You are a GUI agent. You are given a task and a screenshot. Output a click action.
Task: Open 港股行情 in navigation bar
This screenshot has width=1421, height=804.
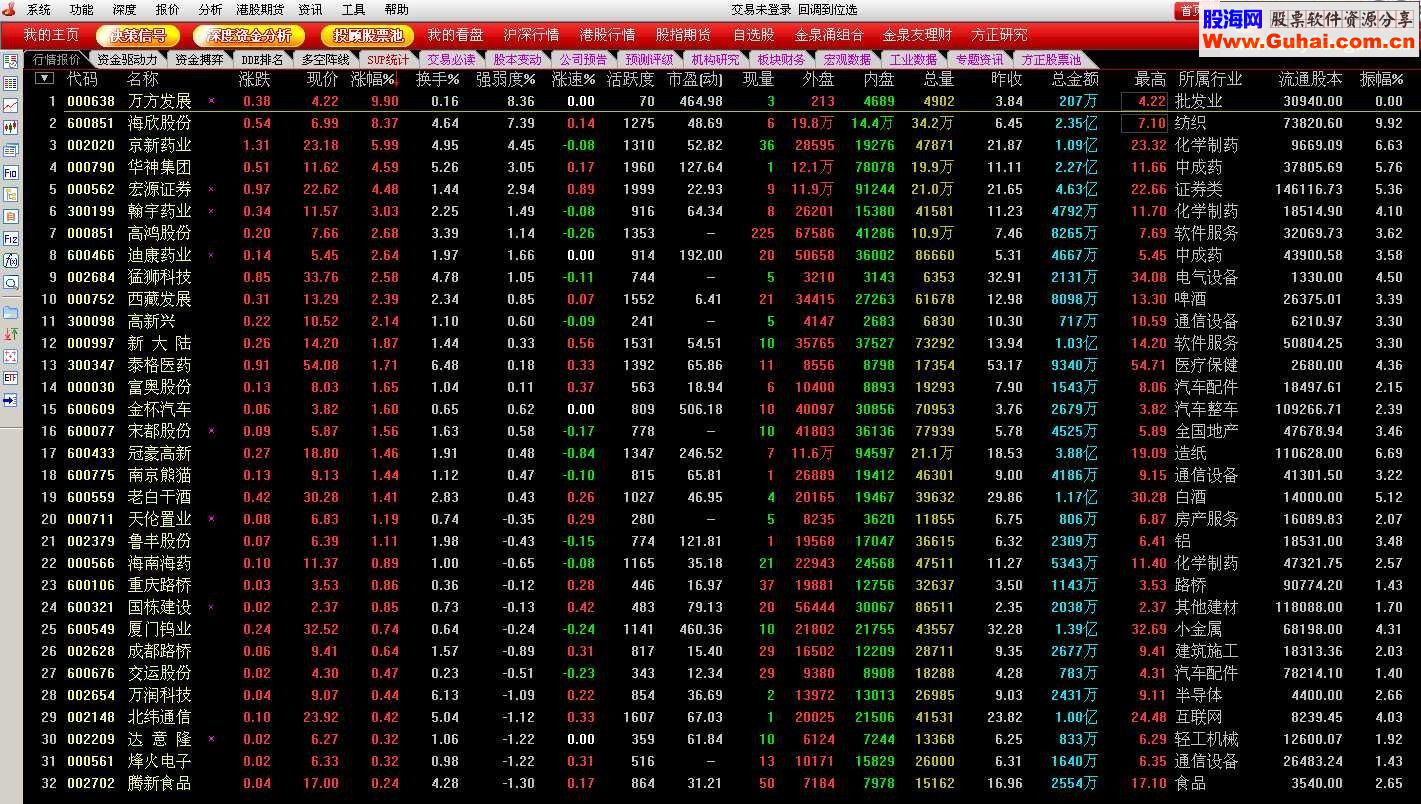pyautogui.click(x=608, y=35)
